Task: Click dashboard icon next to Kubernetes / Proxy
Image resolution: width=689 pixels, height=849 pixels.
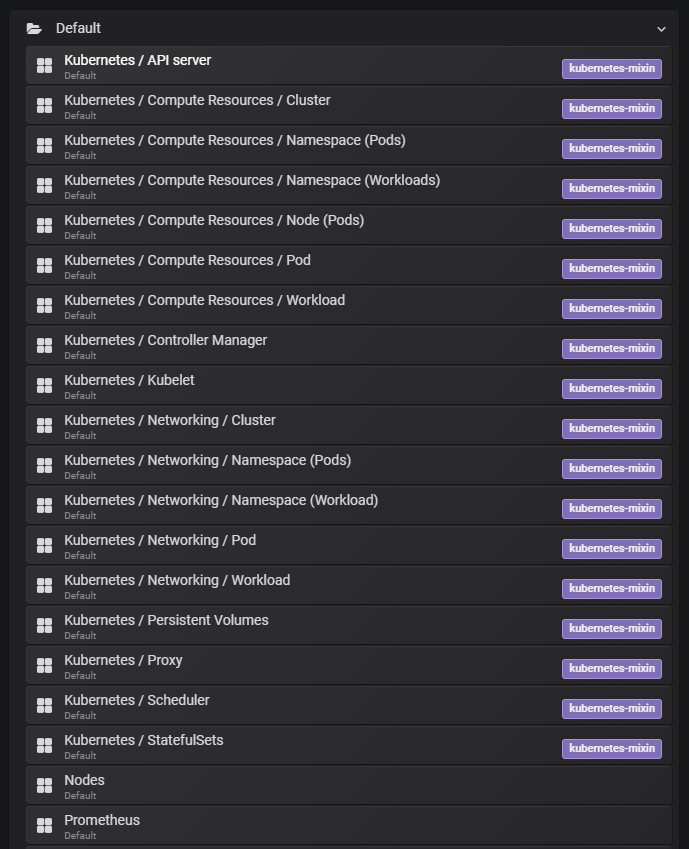Action: click(44, 666)
